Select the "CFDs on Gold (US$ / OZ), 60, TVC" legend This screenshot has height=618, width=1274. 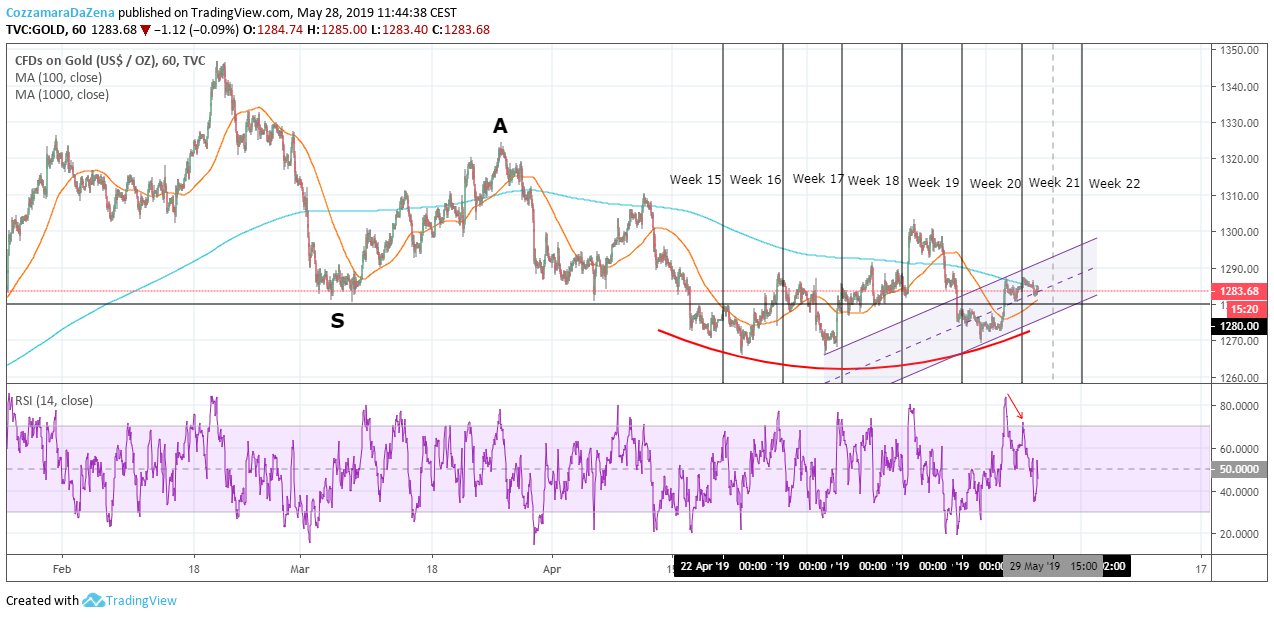[x=110, y=60]
